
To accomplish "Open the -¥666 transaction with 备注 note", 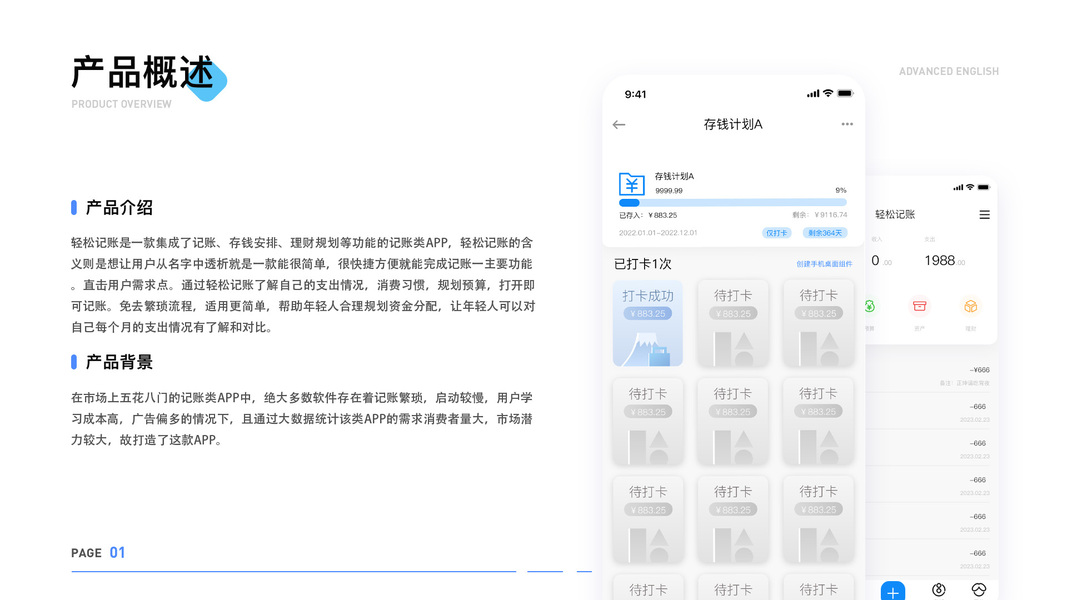I will pos(930,376).
